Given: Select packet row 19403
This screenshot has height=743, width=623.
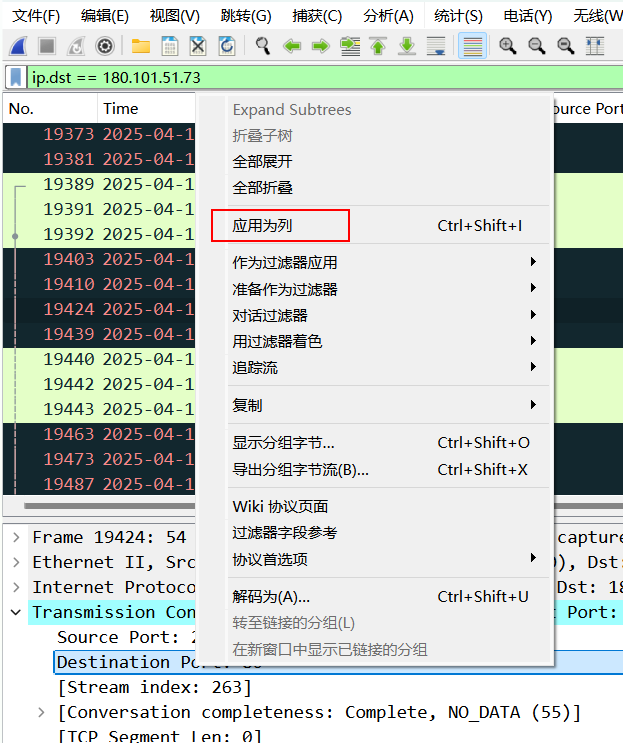Looking at the screenshot, I should [x=99, y=259].
